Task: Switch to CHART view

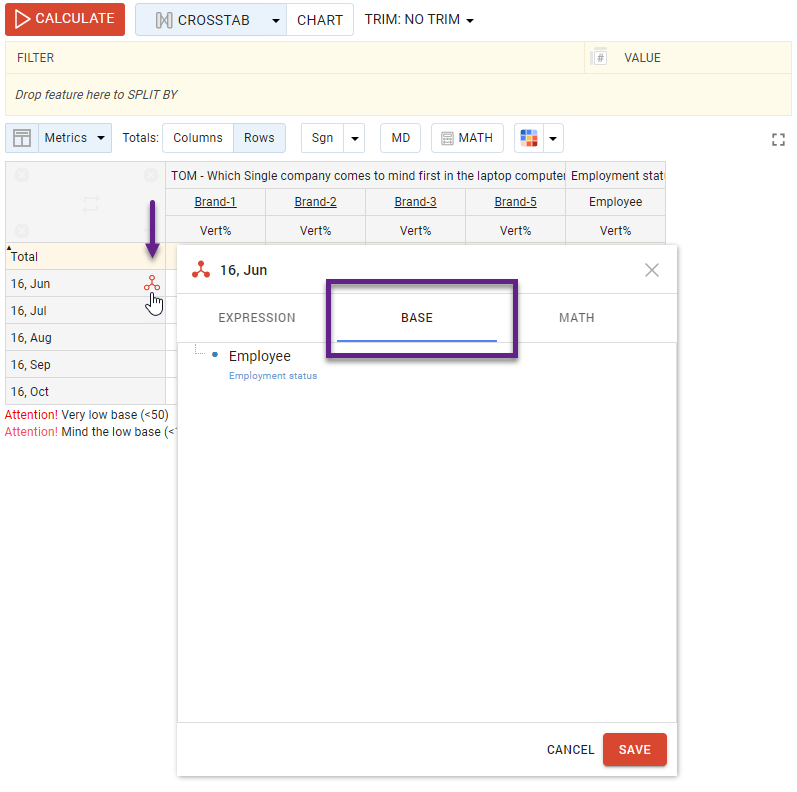Action: [320, 20]
